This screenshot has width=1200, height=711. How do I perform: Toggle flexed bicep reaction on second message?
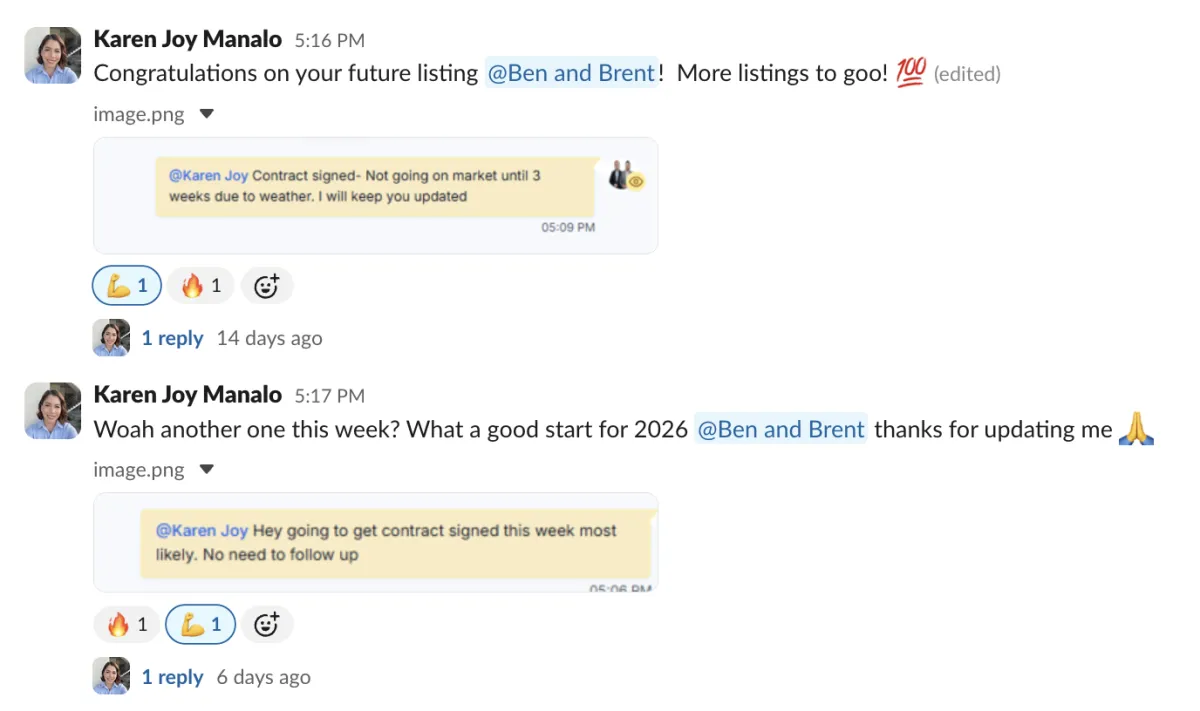[200, 625]
